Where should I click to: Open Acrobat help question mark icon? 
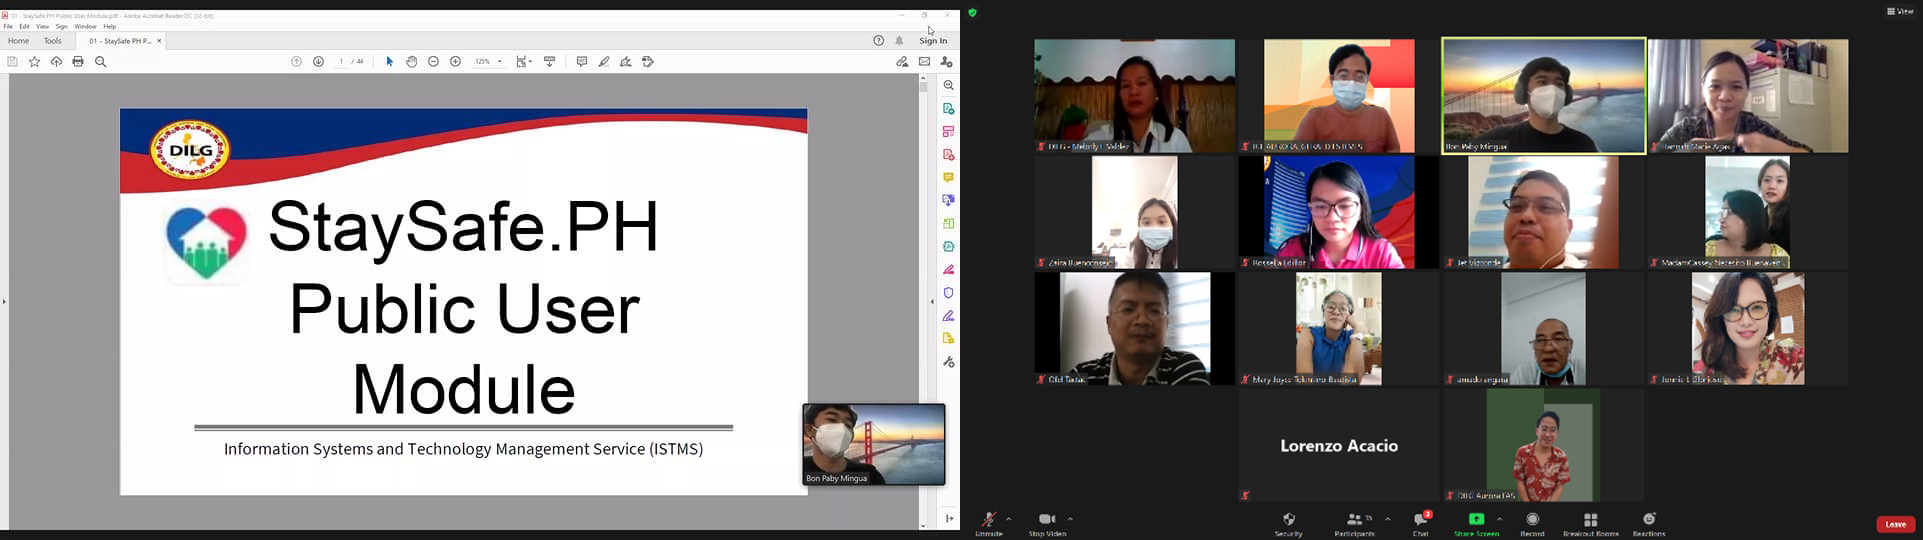[878, 41]
